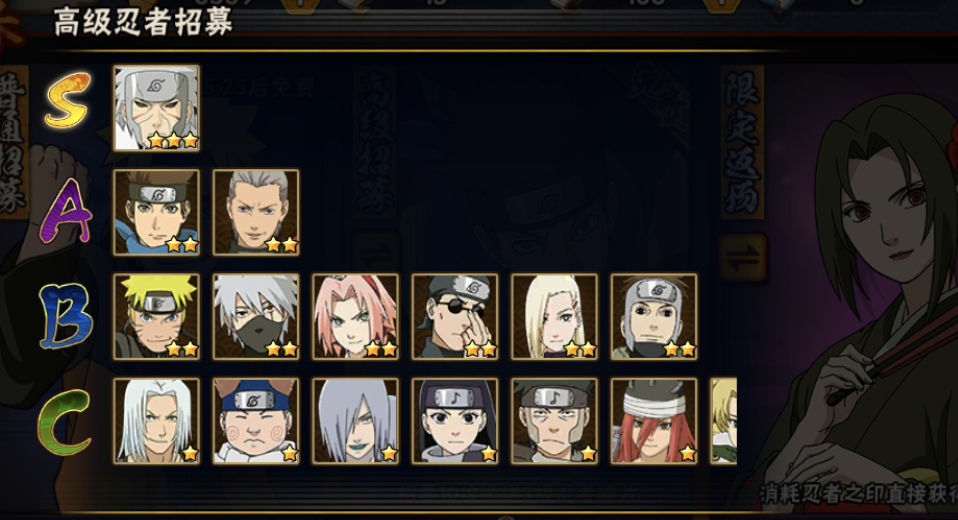
Task: Open the brown-haired A-rank ninja with blue scarf
Action: (x=156, y=212)
